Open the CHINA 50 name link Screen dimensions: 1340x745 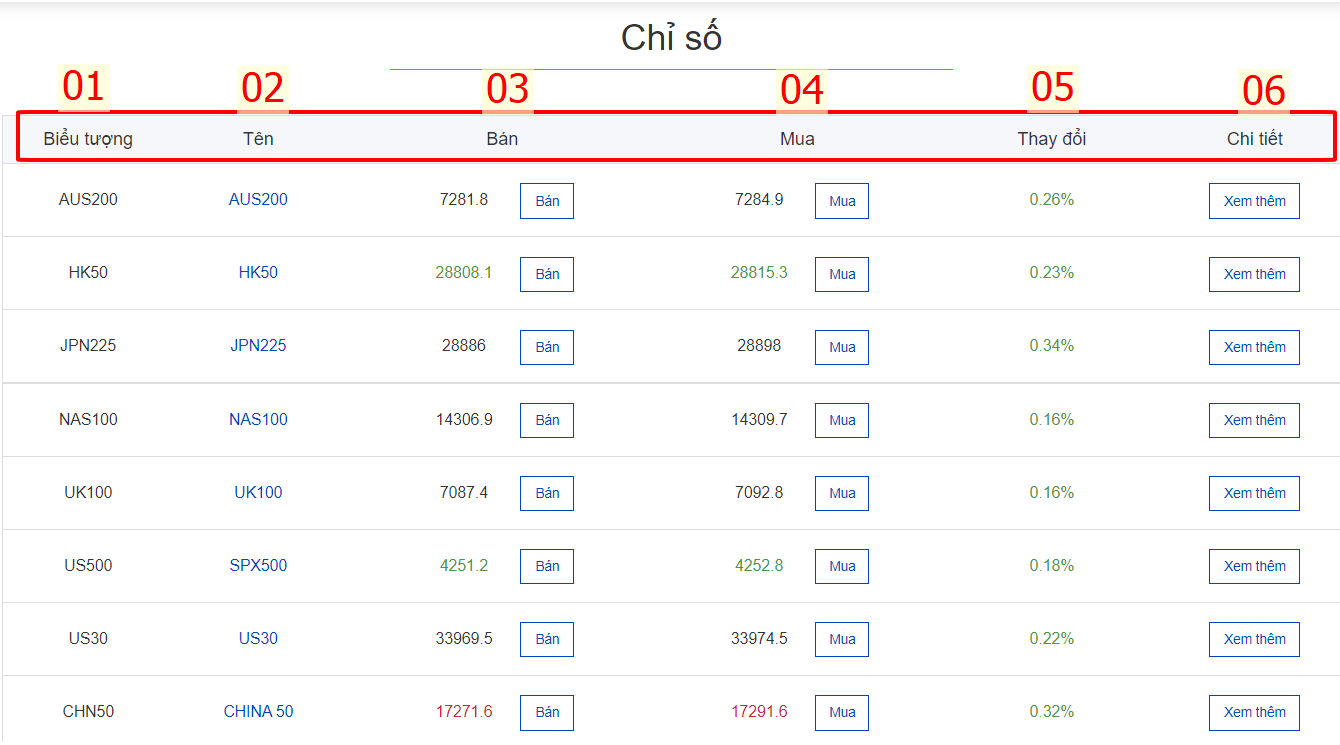[258, 711]
